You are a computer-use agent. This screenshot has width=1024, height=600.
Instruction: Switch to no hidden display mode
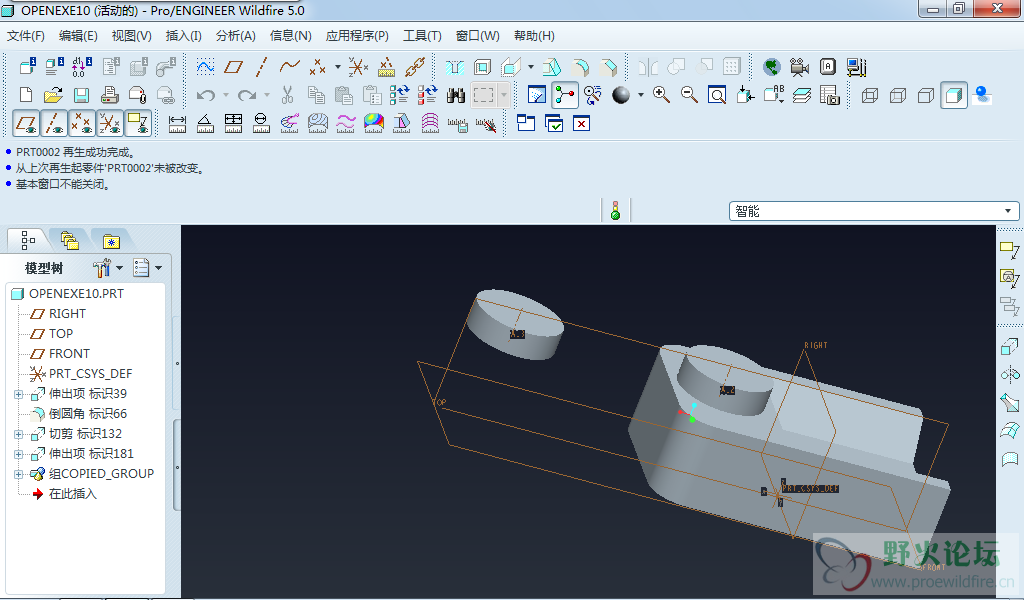pos(926,95)
